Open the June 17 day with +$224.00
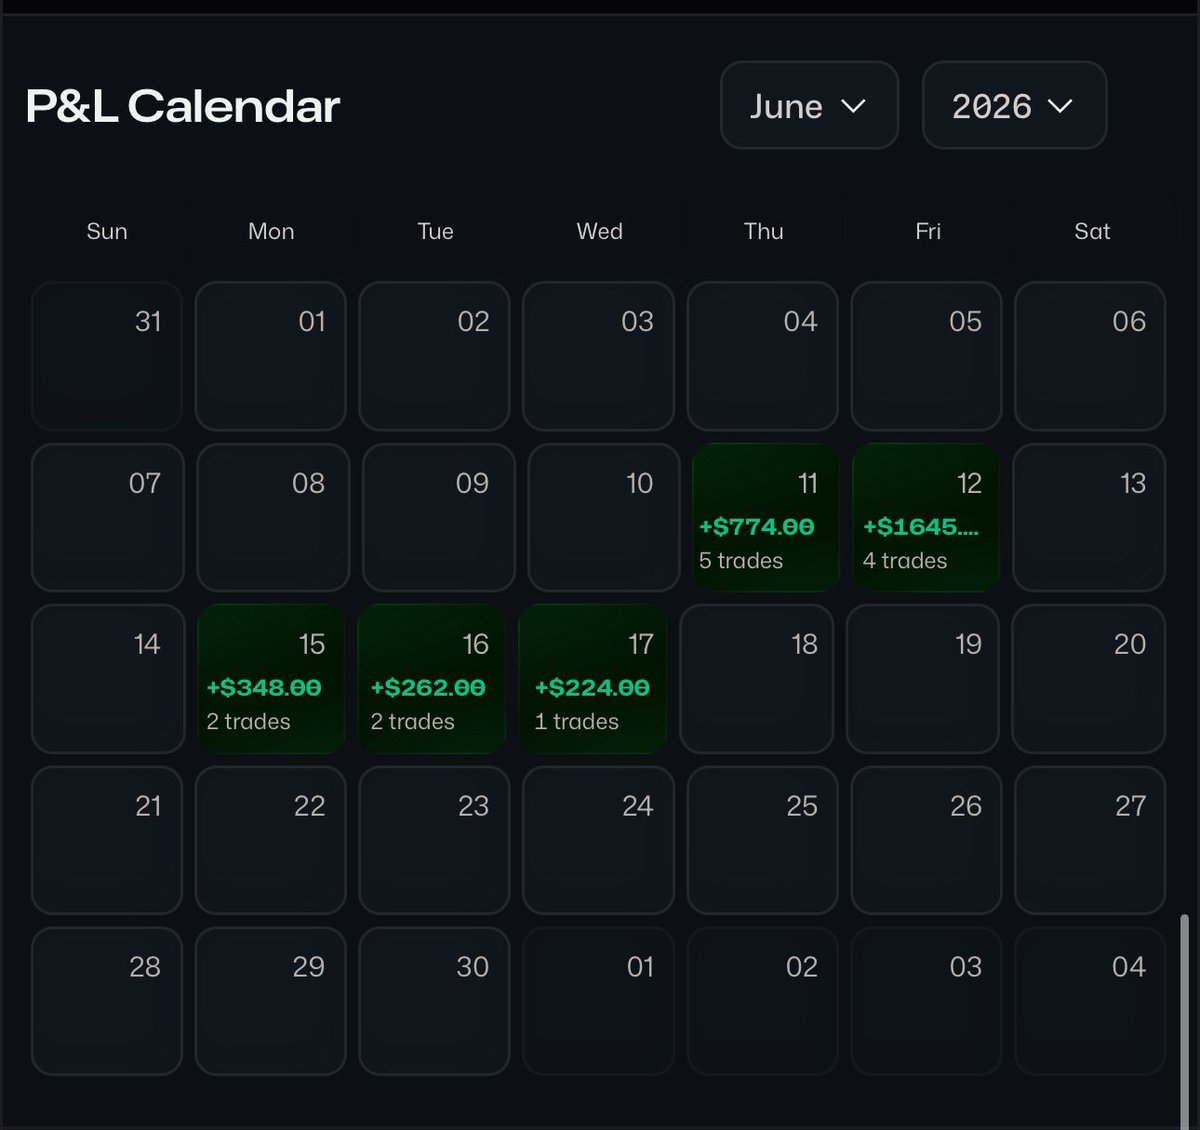This screenshot has height=1130, width=1200. point(593,678)
